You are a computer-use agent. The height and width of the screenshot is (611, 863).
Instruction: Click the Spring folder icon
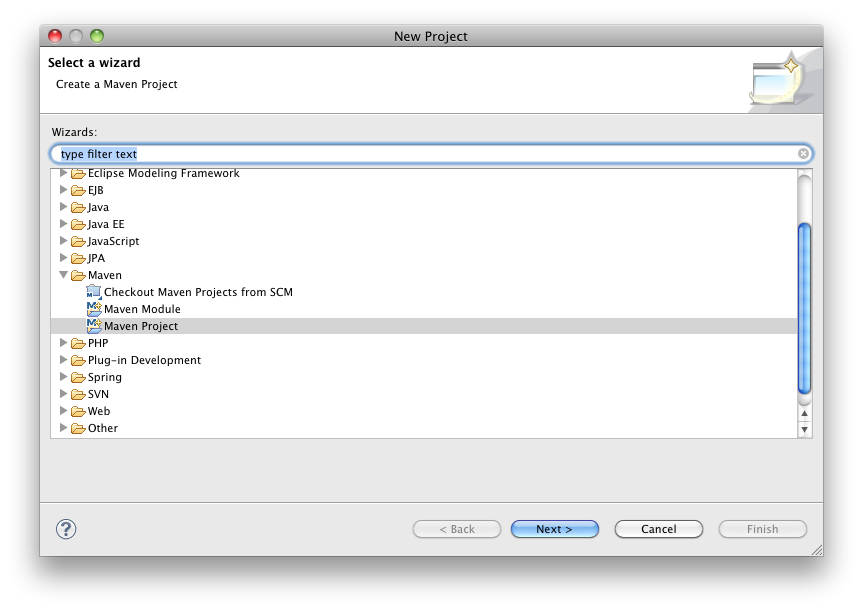(x=78, y=377)
